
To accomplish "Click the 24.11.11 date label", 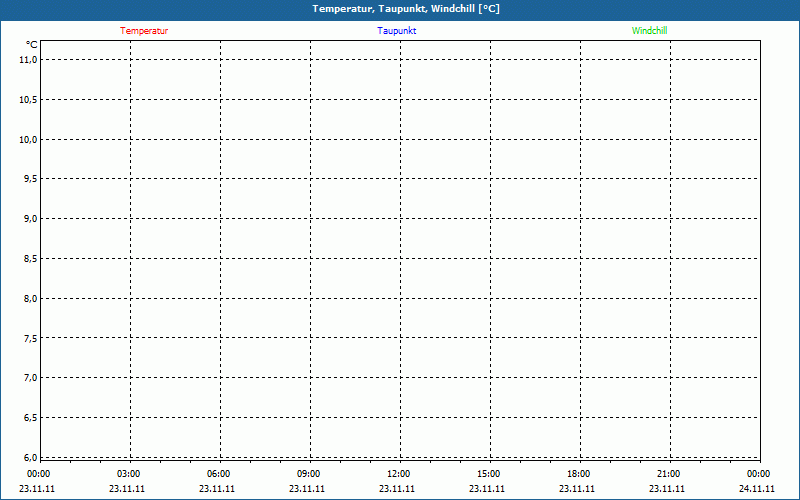I will tap(757, 489).
